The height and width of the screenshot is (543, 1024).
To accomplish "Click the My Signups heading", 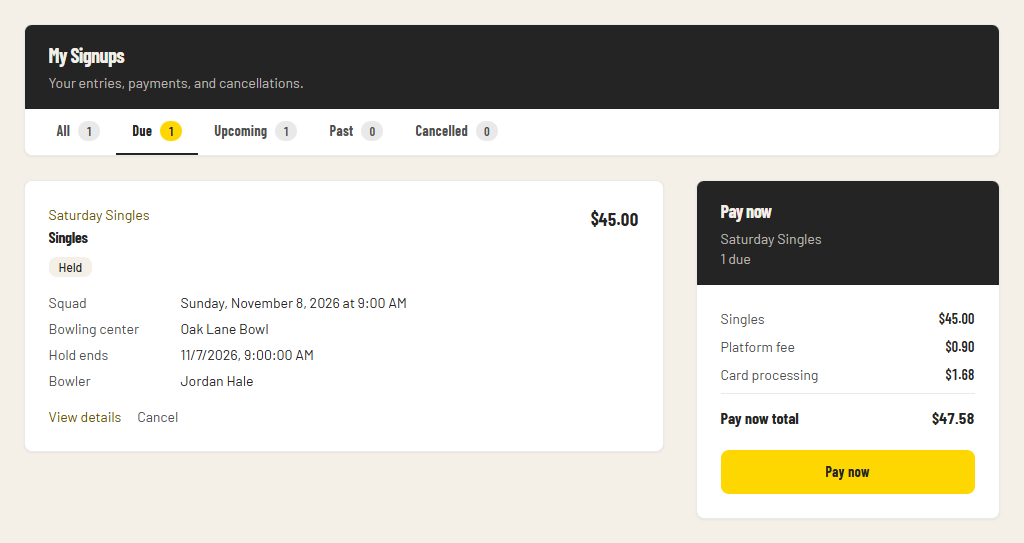I will (x=86, y=56).
